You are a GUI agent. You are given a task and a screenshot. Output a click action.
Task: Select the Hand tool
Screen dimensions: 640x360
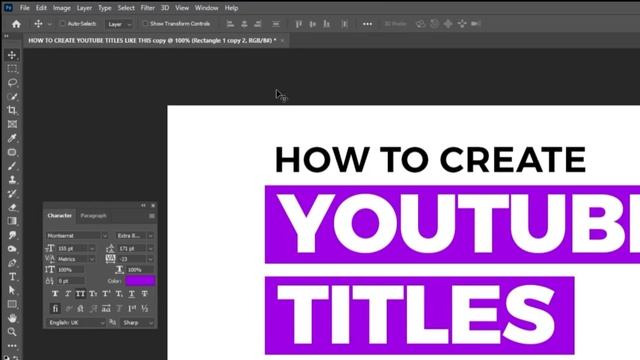tap(12, 318)
